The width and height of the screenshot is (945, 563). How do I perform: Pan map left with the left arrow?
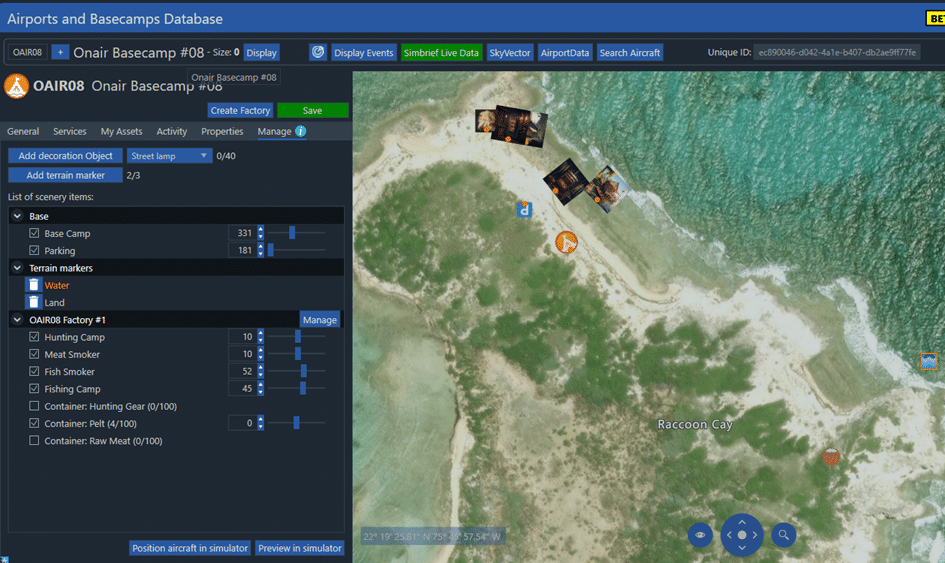[729, 535]
